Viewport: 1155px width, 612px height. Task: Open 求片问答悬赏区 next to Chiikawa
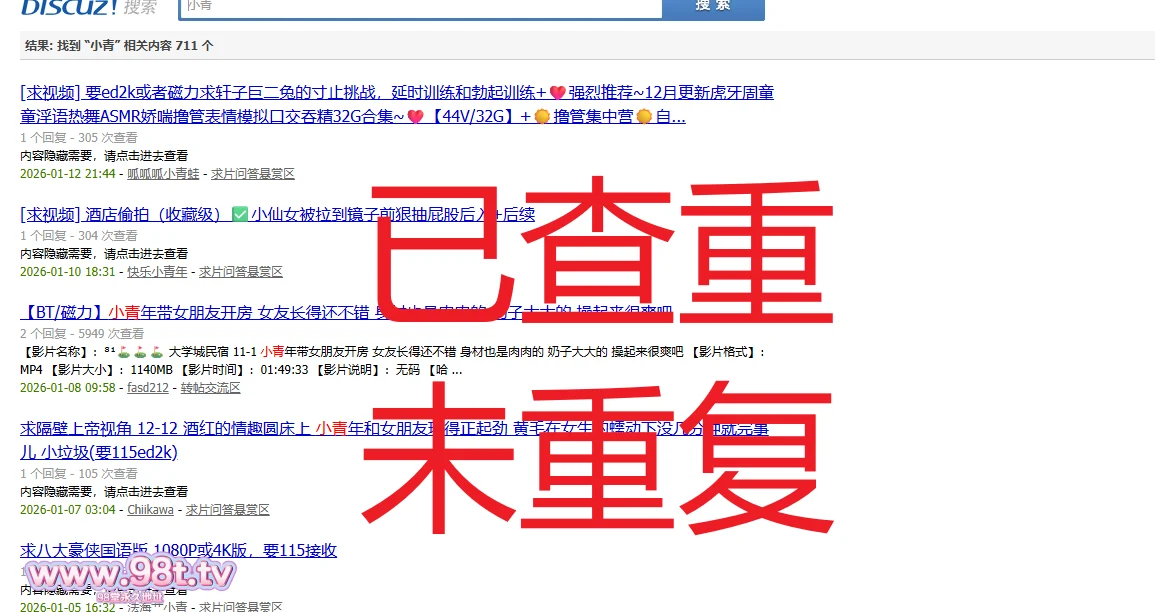[228, 510]
